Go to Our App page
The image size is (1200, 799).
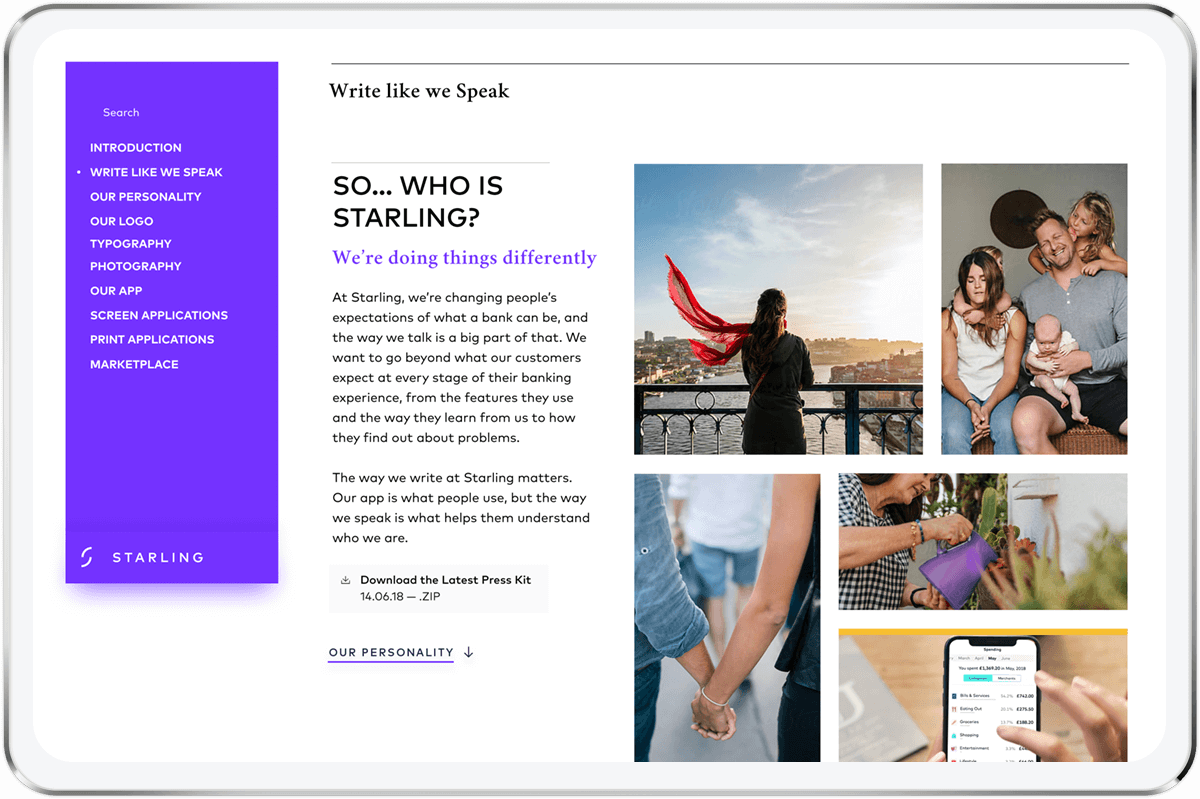point(116,291)
